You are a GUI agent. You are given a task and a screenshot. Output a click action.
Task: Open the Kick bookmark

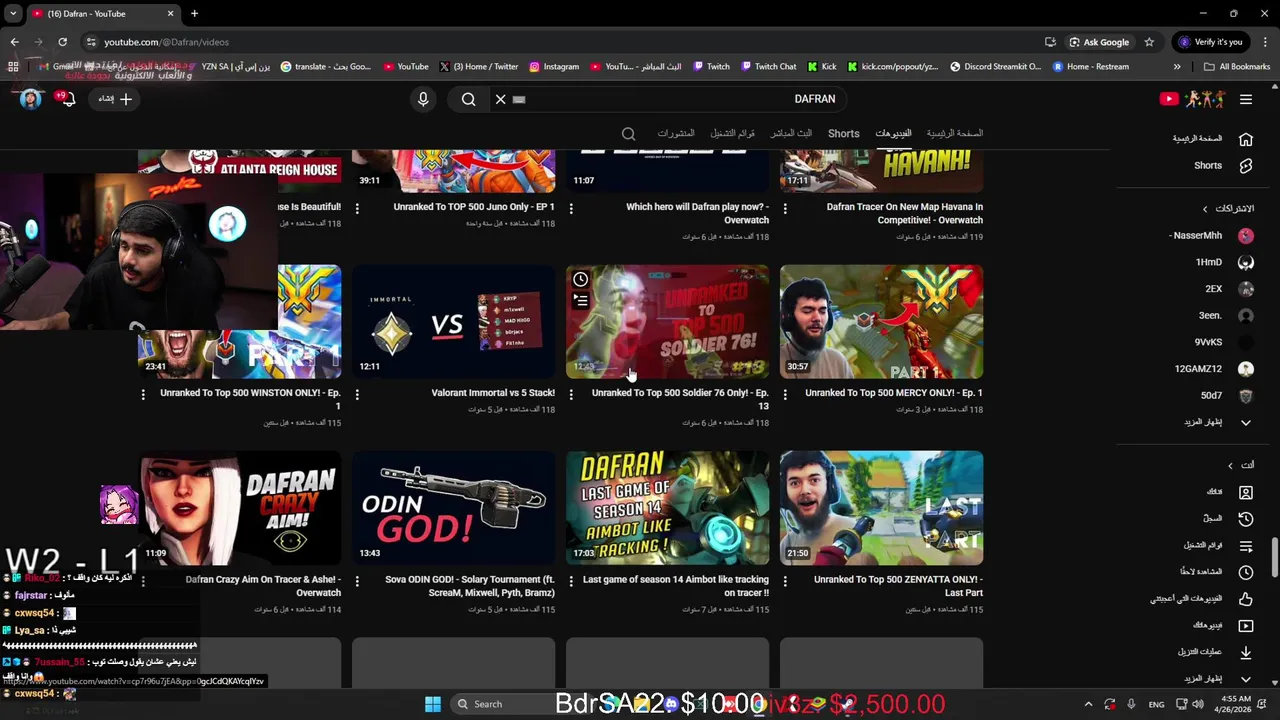click(822, 67)
